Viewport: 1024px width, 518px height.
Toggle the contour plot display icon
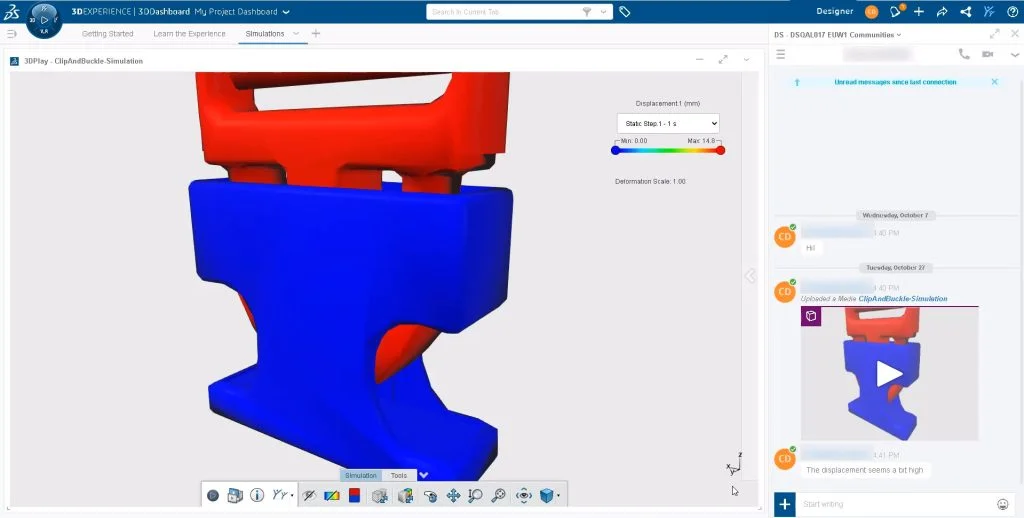332,495
